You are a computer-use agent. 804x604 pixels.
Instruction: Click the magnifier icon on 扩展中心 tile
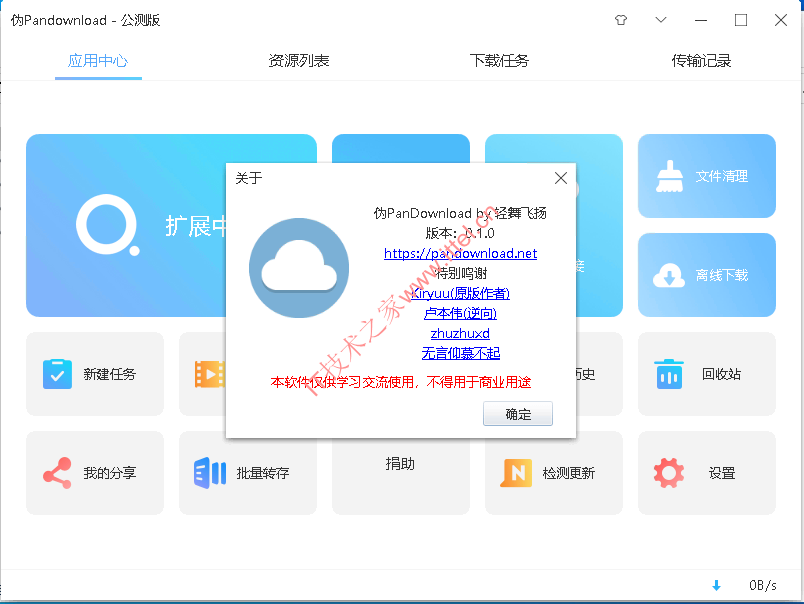[108, 225]
